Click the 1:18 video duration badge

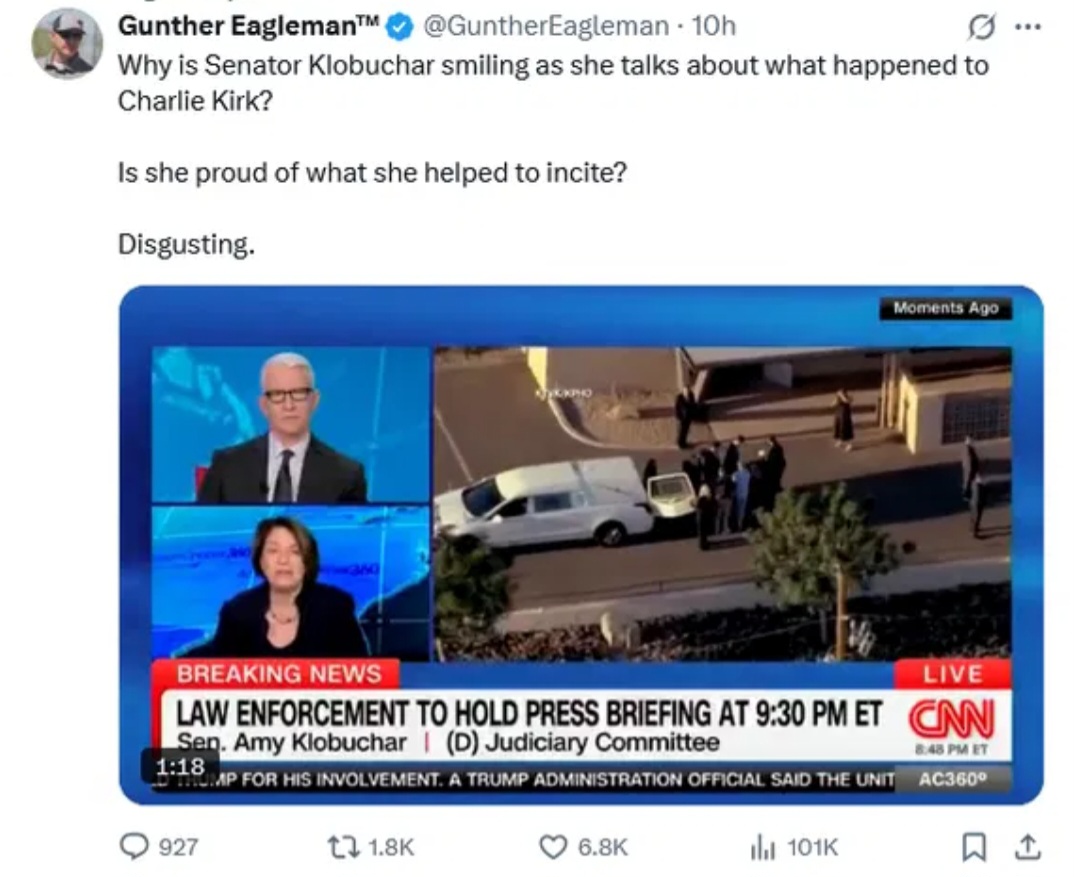coord(180,765)
